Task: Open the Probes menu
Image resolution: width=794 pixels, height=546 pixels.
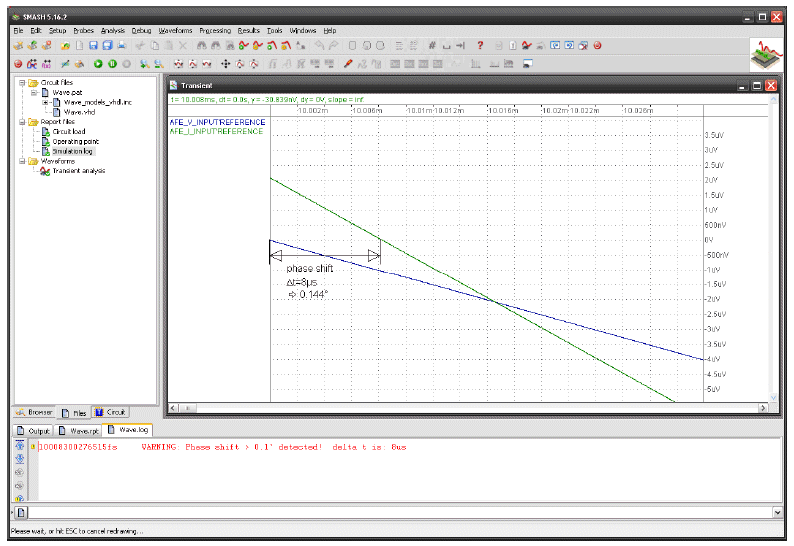Action: [84, 30]
